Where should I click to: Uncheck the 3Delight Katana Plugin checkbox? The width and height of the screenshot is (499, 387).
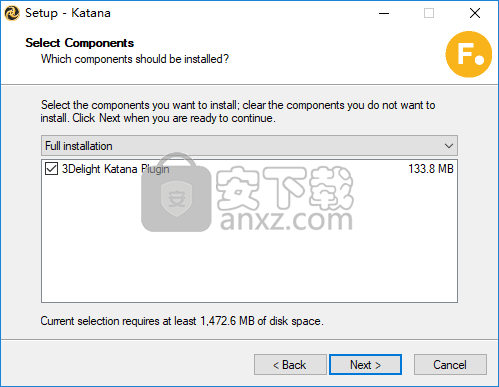click(x=51, y=169)
